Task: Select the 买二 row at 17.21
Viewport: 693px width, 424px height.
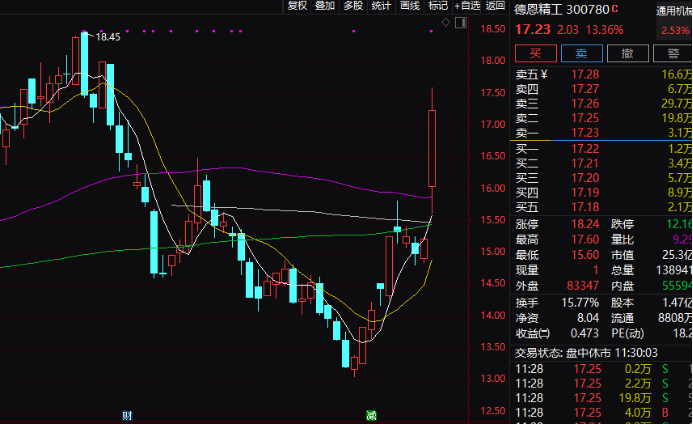Action: (x=602, y=164)
